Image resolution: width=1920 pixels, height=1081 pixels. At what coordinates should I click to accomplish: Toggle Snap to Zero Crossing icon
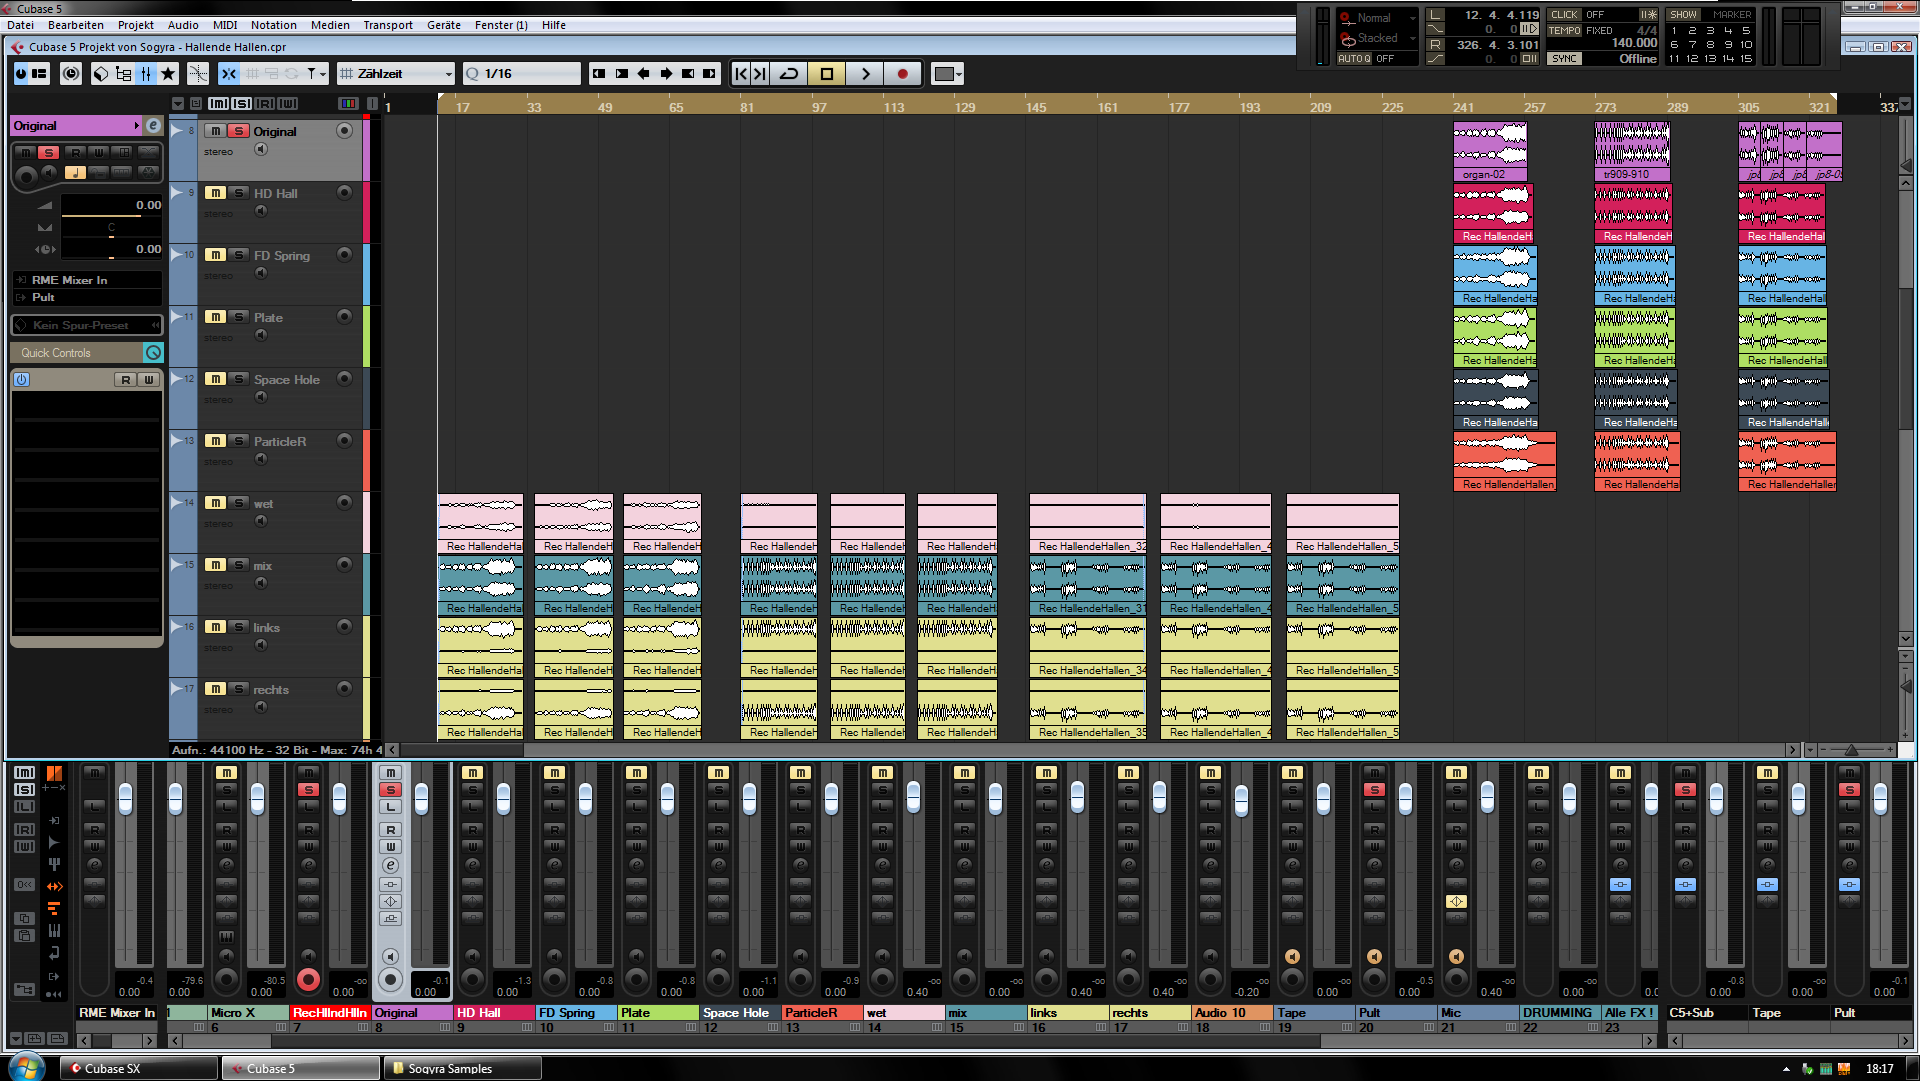click(x=198, y=73)
